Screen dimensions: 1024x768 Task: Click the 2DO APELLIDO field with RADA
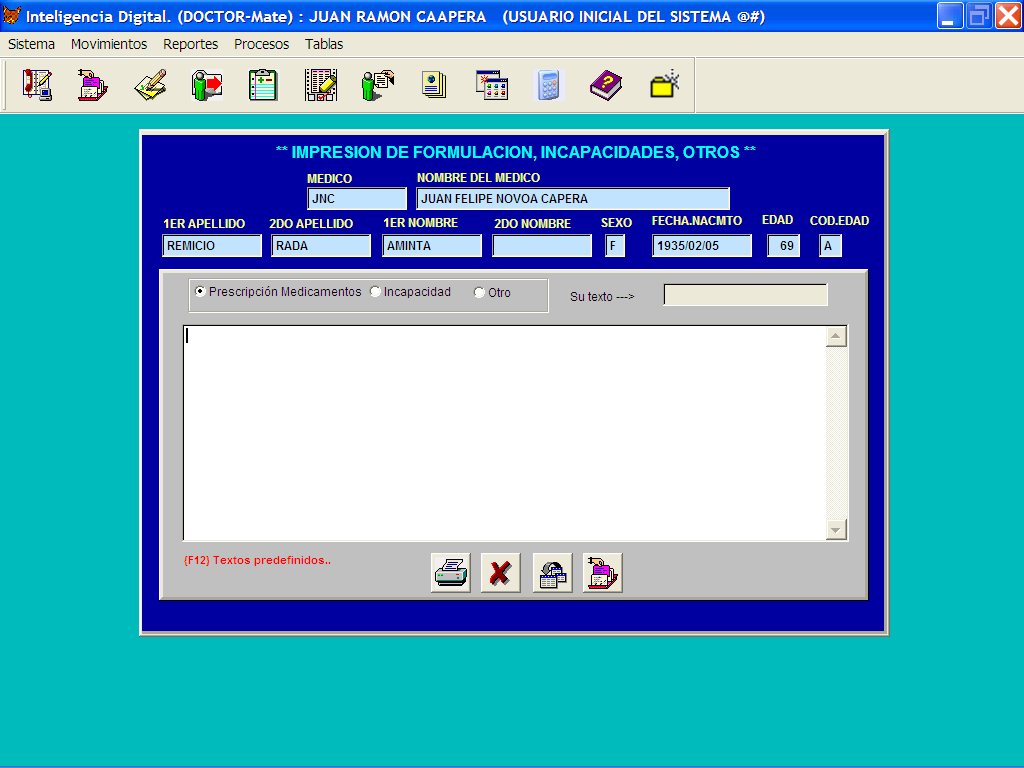321,246
